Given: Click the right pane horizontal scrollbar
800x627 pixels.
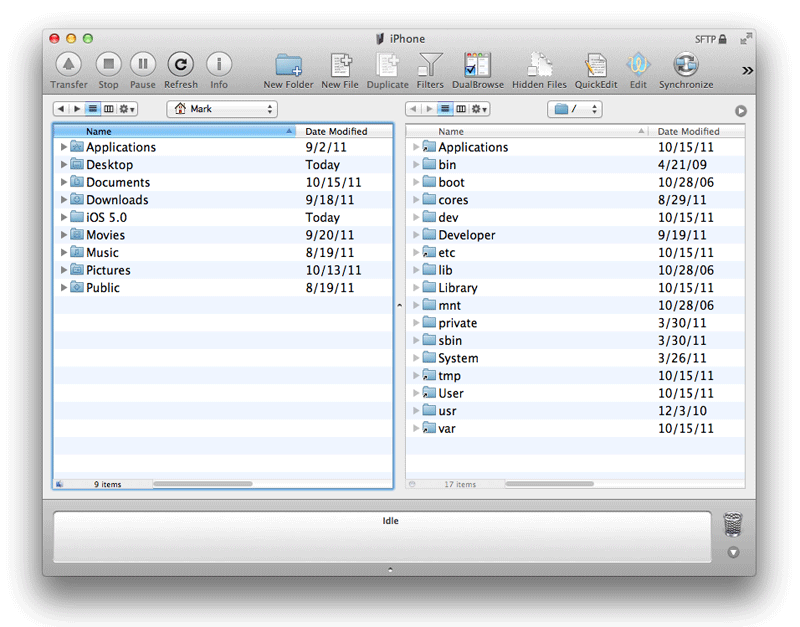Looking at the screenshot, I should 549,484.
